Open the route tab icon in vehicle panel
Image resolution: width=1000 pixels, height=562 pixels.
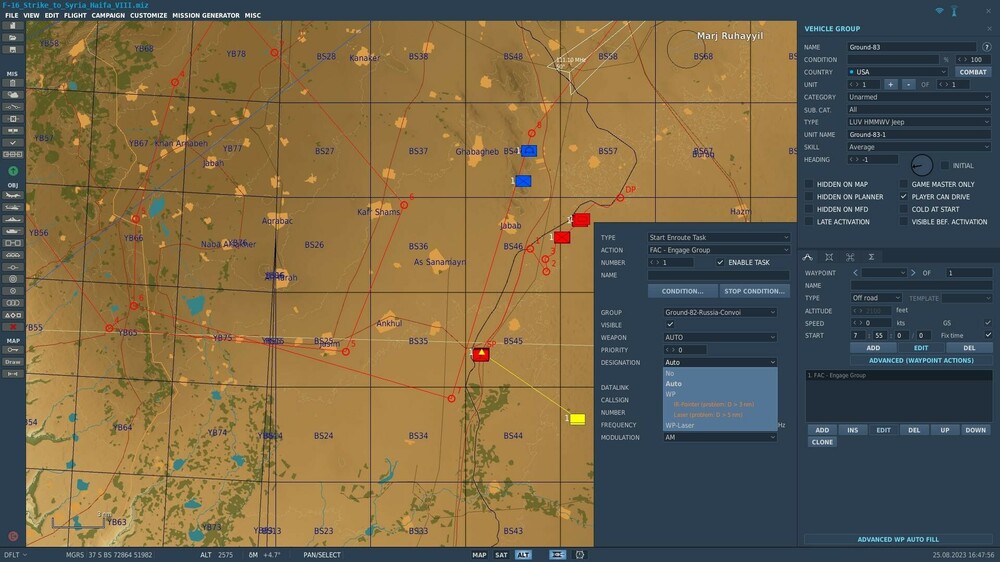pyautogui.click(x=807, y=257)
